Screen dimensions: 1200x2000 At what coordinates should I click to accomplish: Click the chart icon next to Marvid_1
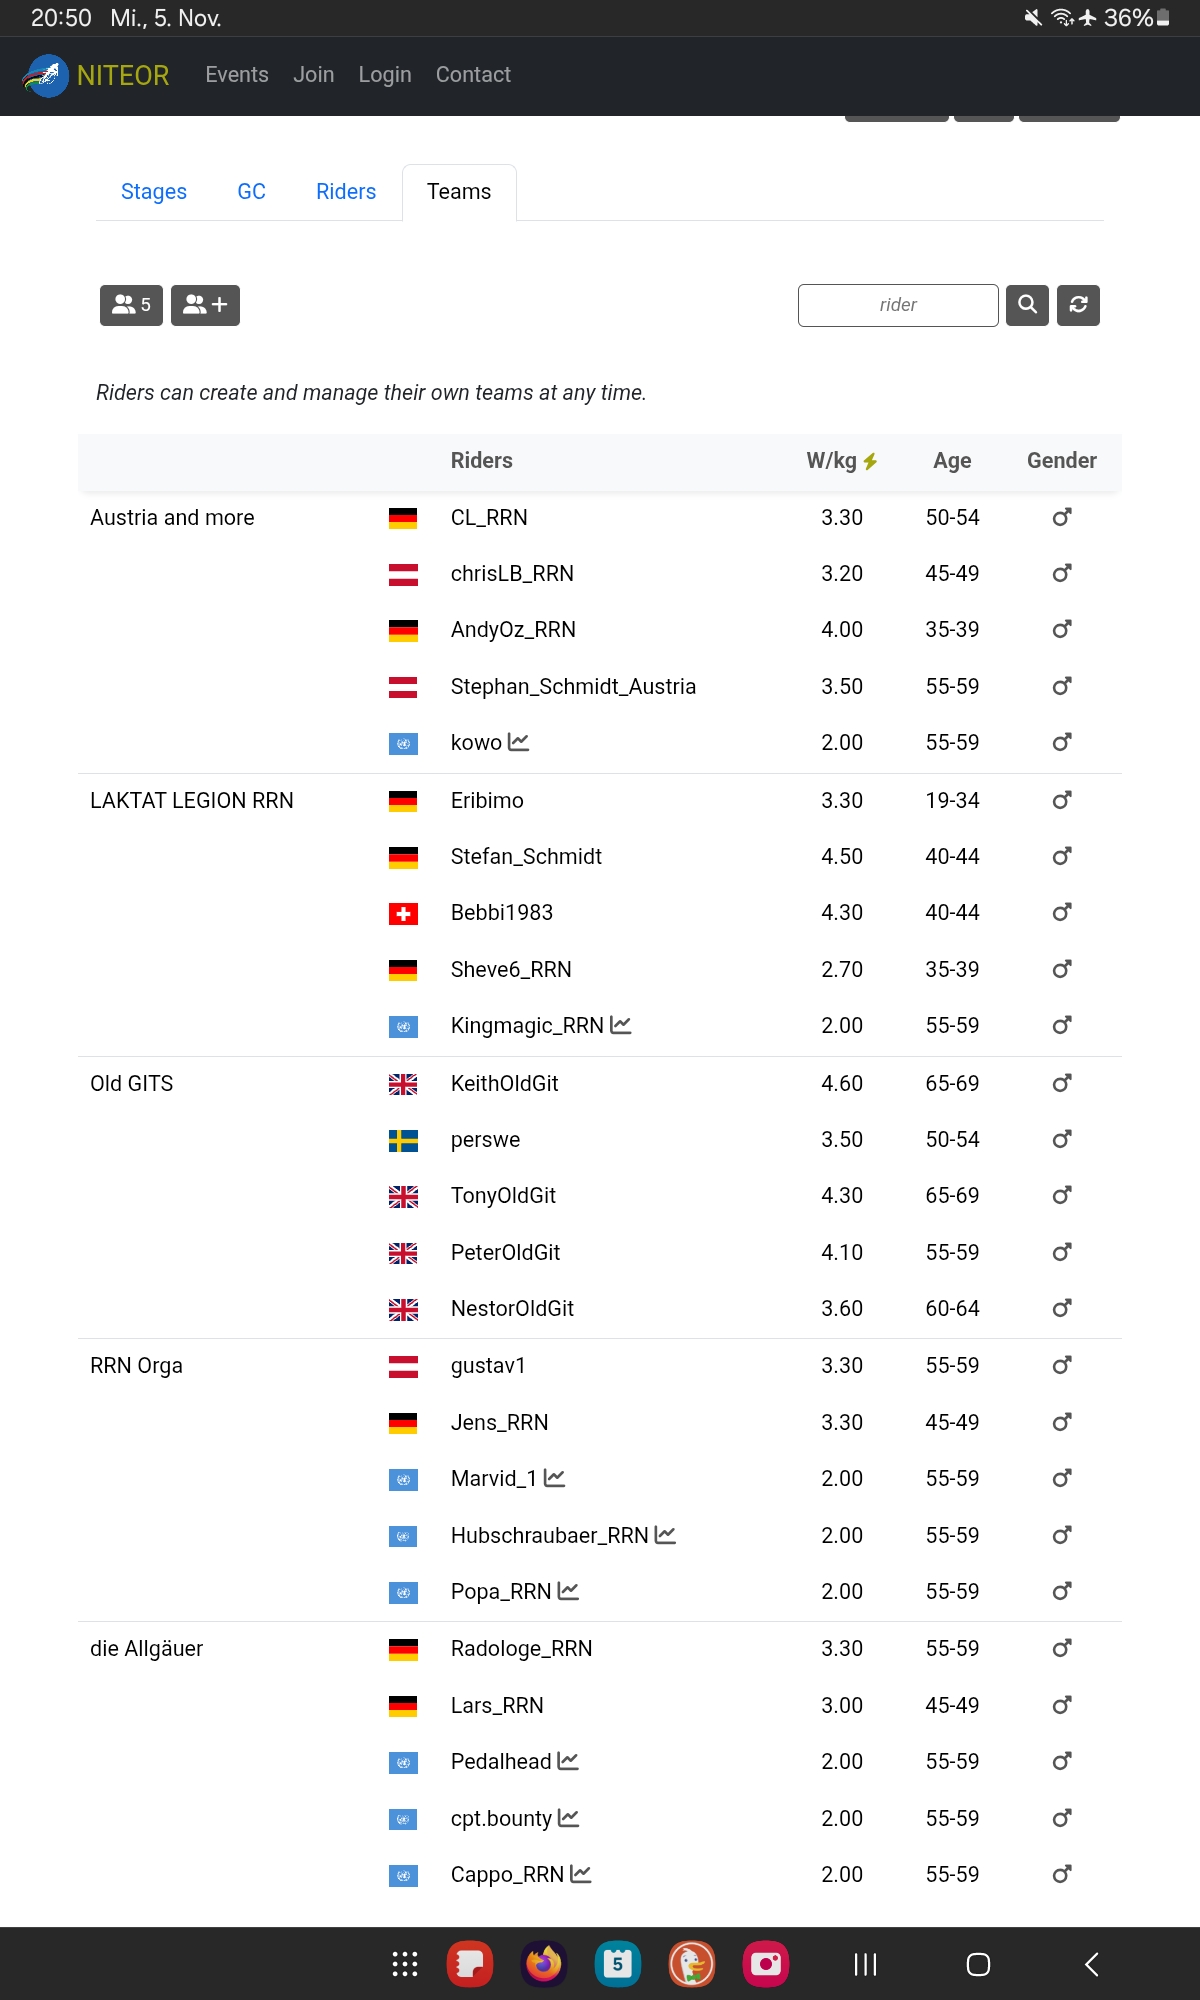pos(555,1478)
